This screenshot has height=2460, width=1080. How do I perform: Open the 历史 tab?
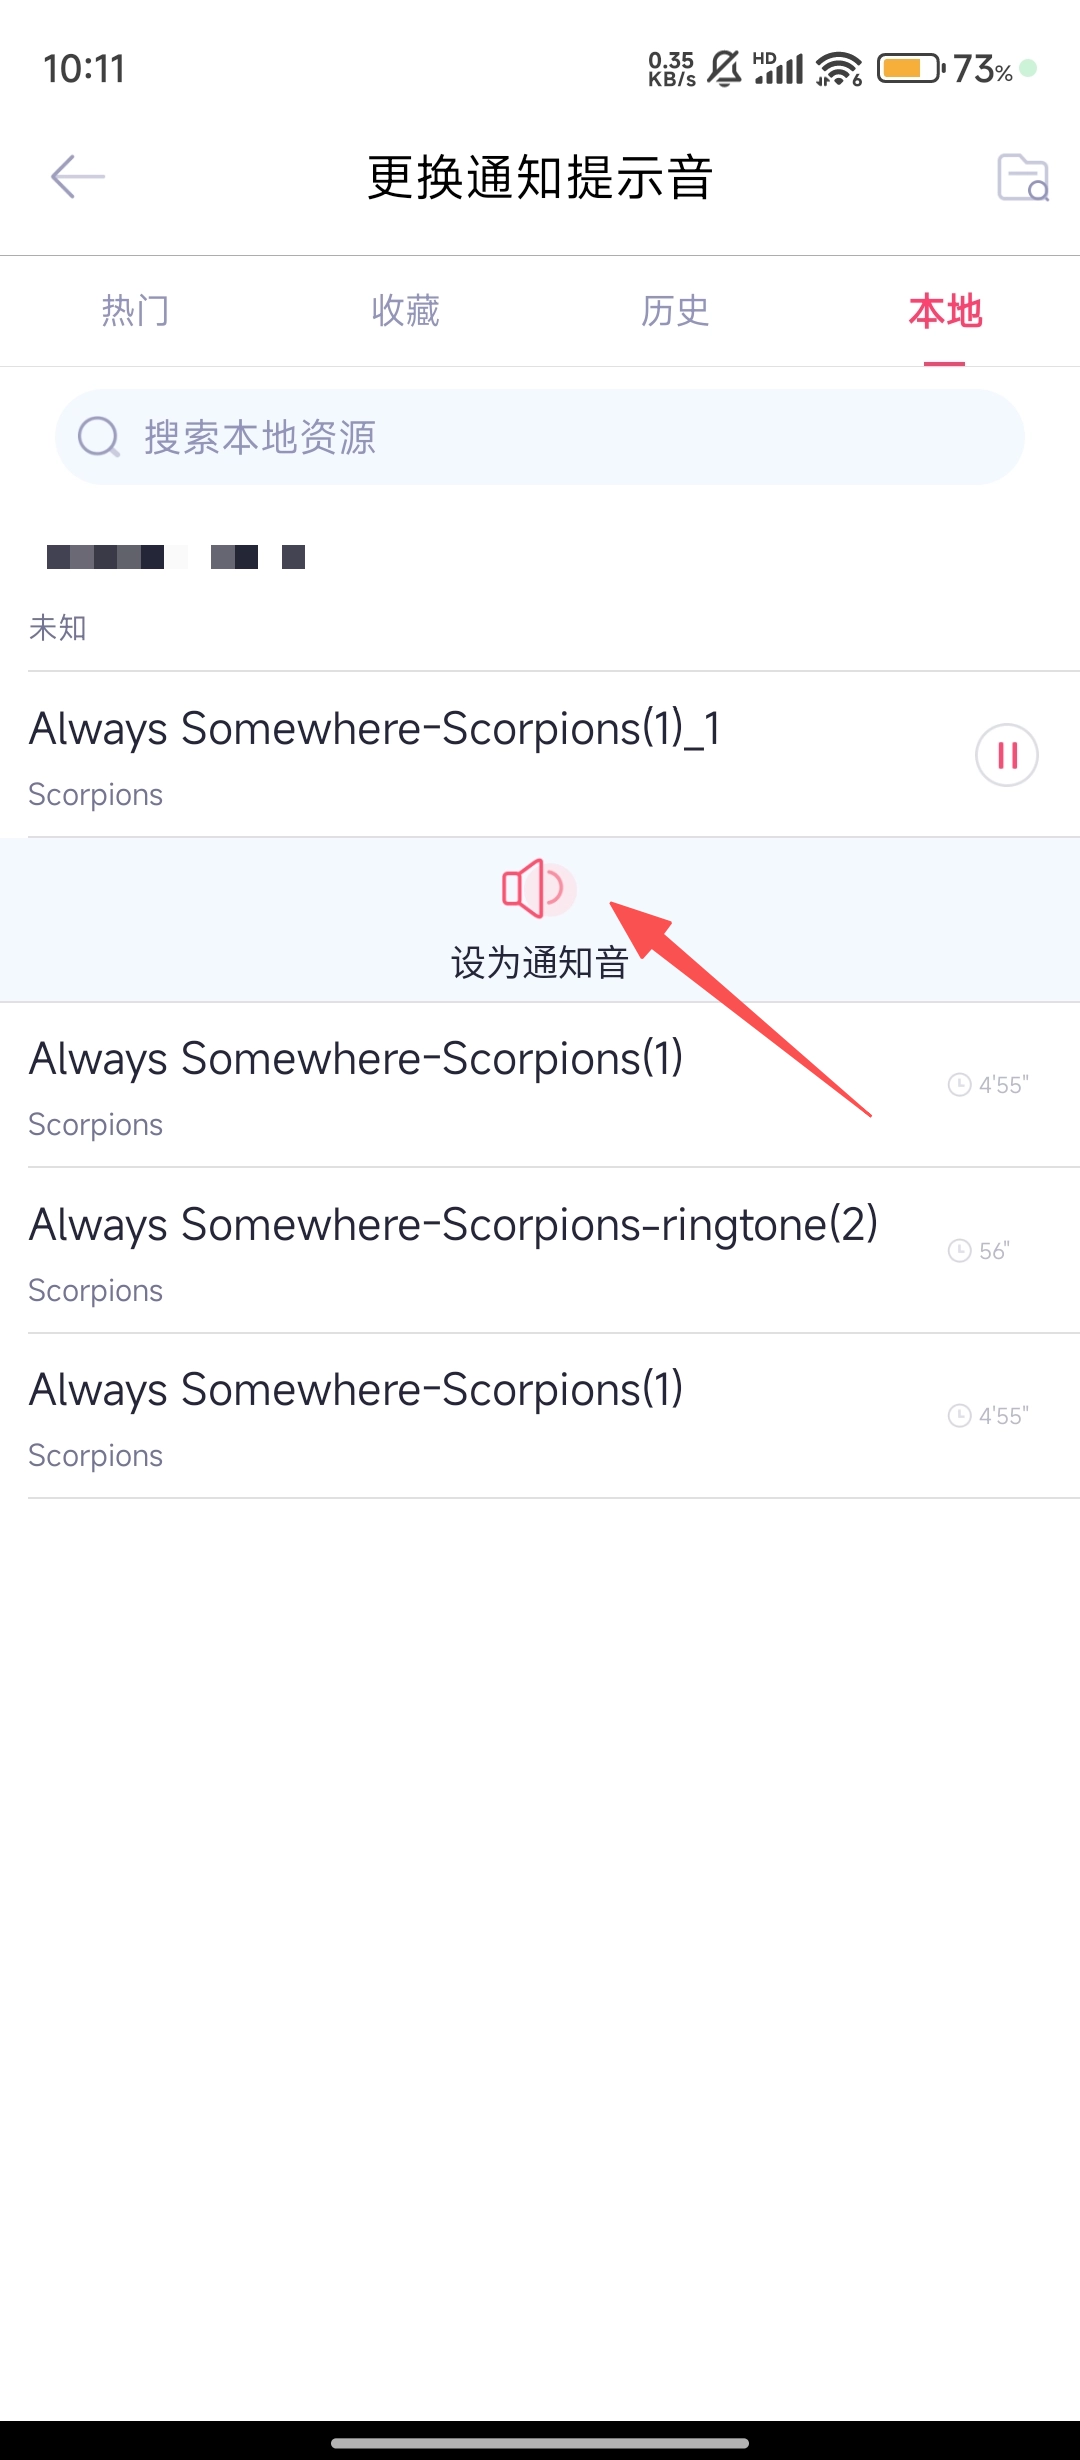[675, 311]
